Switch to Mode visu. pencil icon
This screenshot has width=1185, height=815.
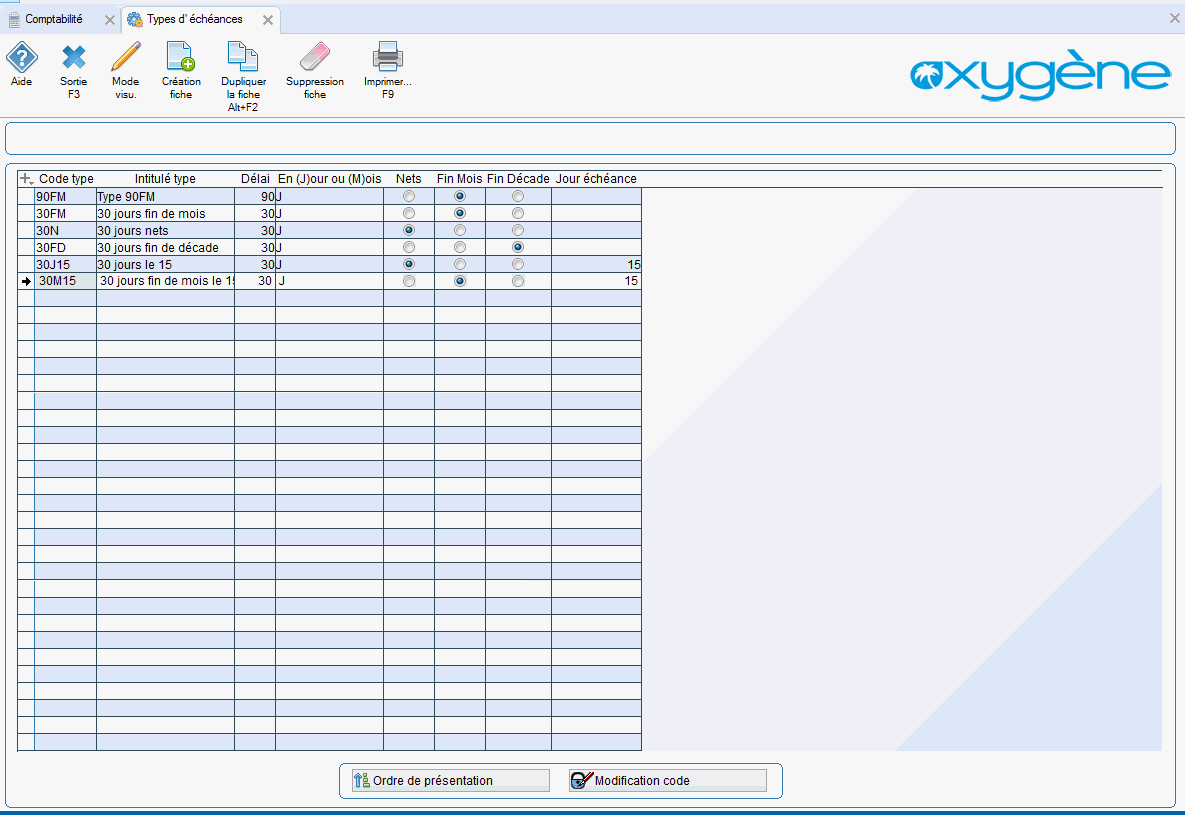[126, 58]
